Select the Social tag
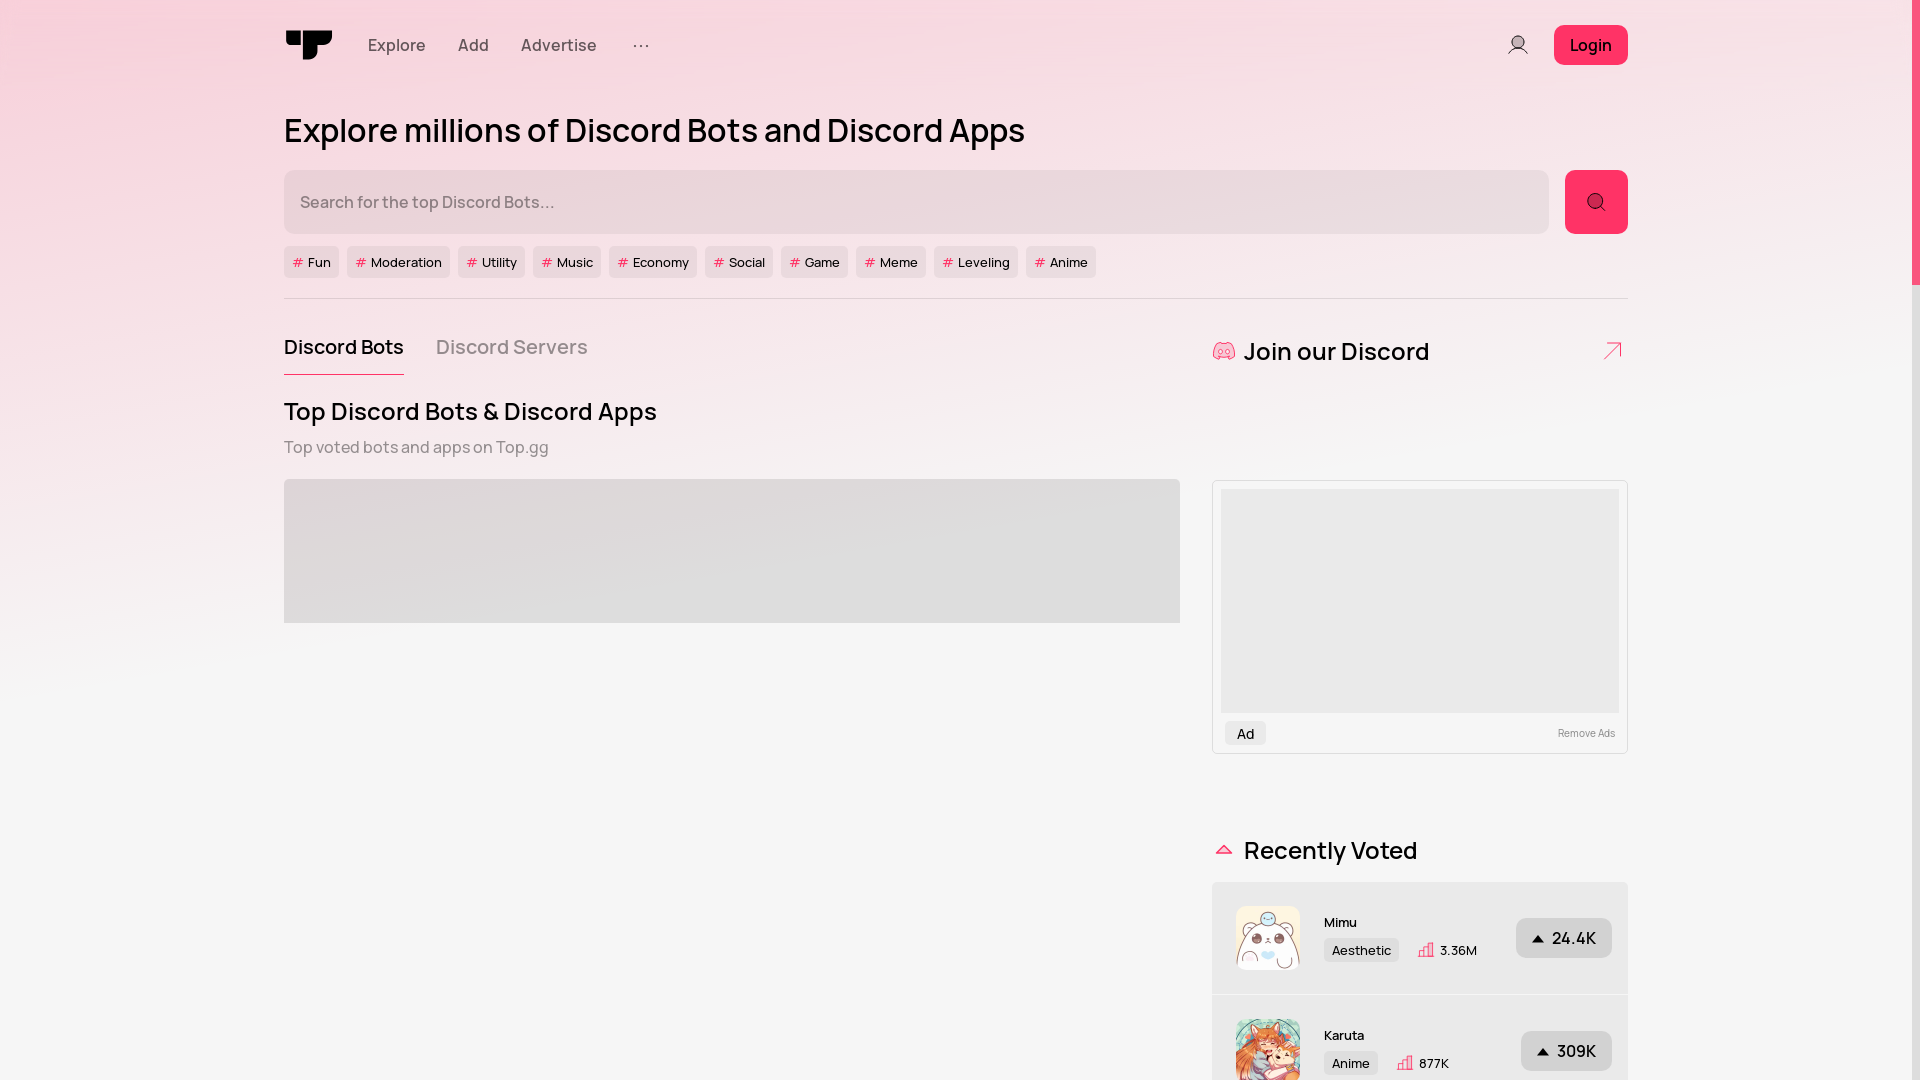Screen dimensions: 1920x1080 tap(739, 262)
